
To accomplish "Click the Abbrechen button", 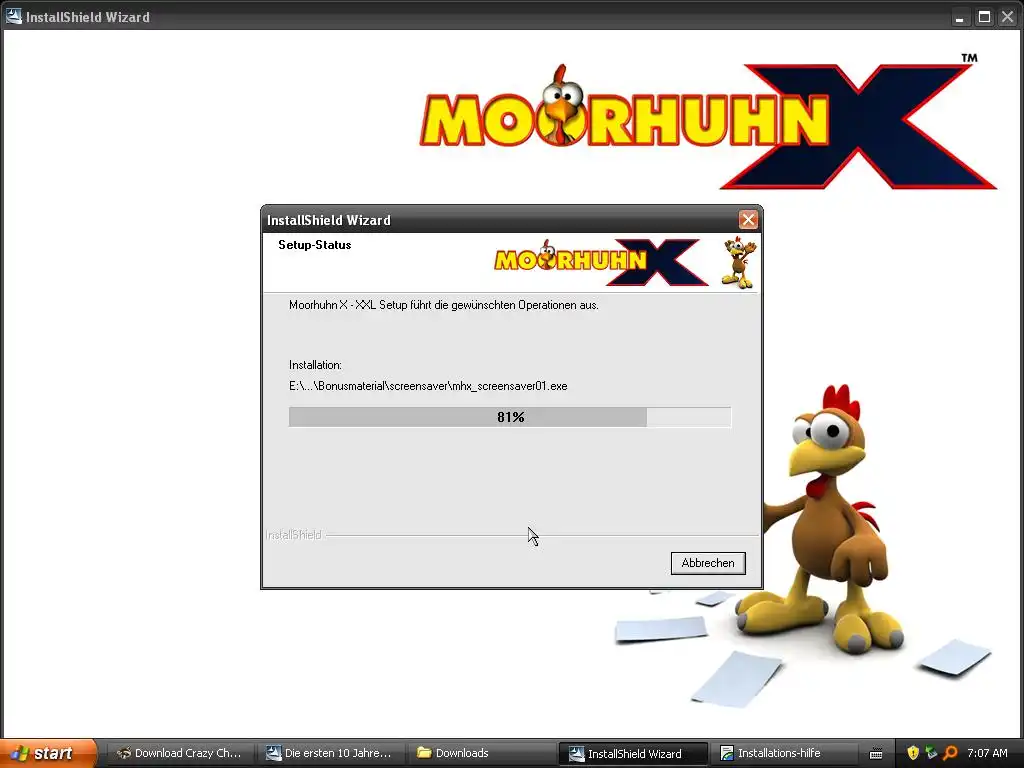I will (x=708, y=563).
